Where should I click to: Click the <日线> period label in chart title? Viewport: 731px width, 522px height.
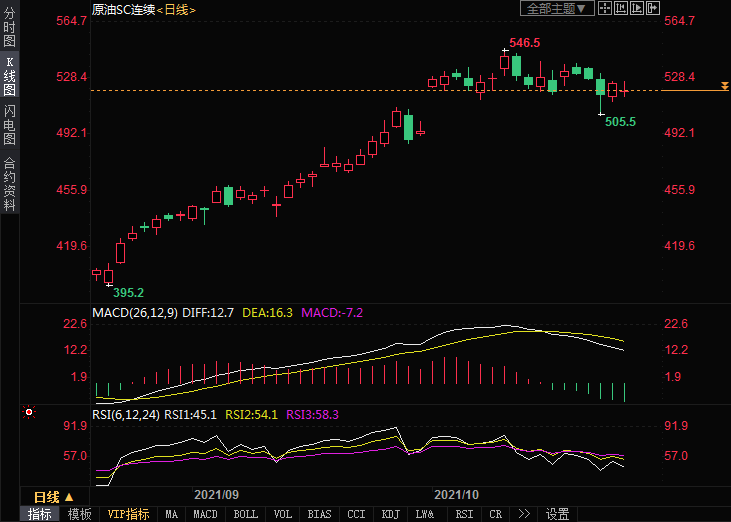176,9
